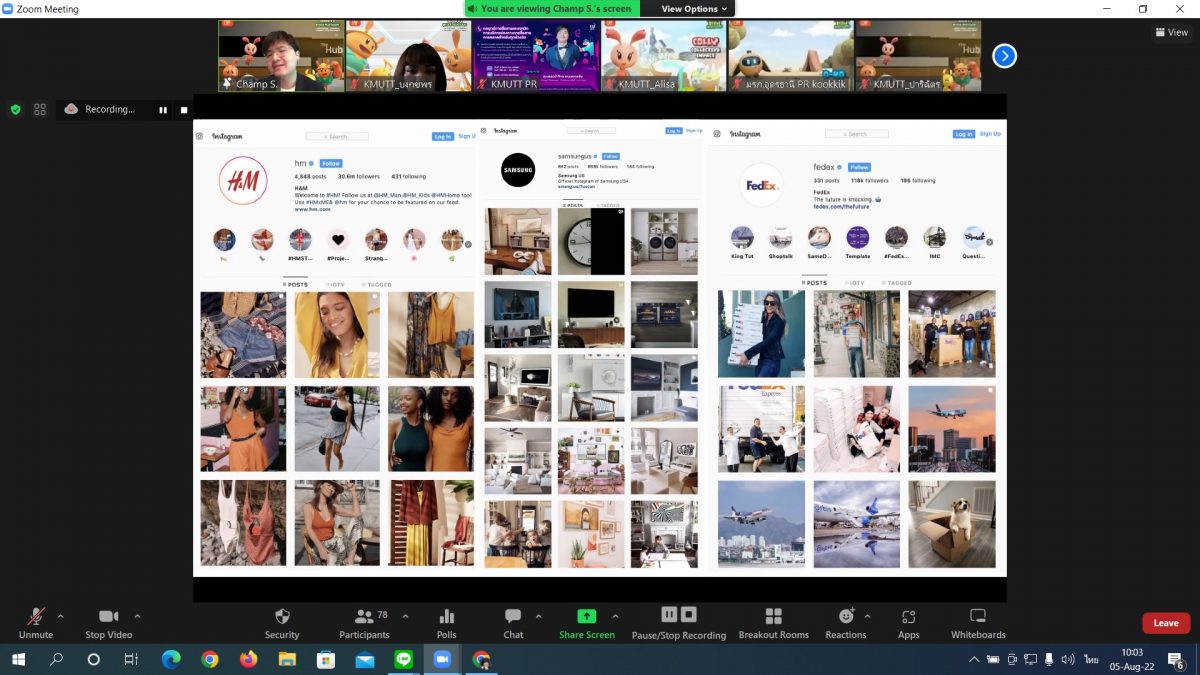1200x675 pixels.
Task: Click the cloud Recording... indicator
Action: tap(99, 110)
